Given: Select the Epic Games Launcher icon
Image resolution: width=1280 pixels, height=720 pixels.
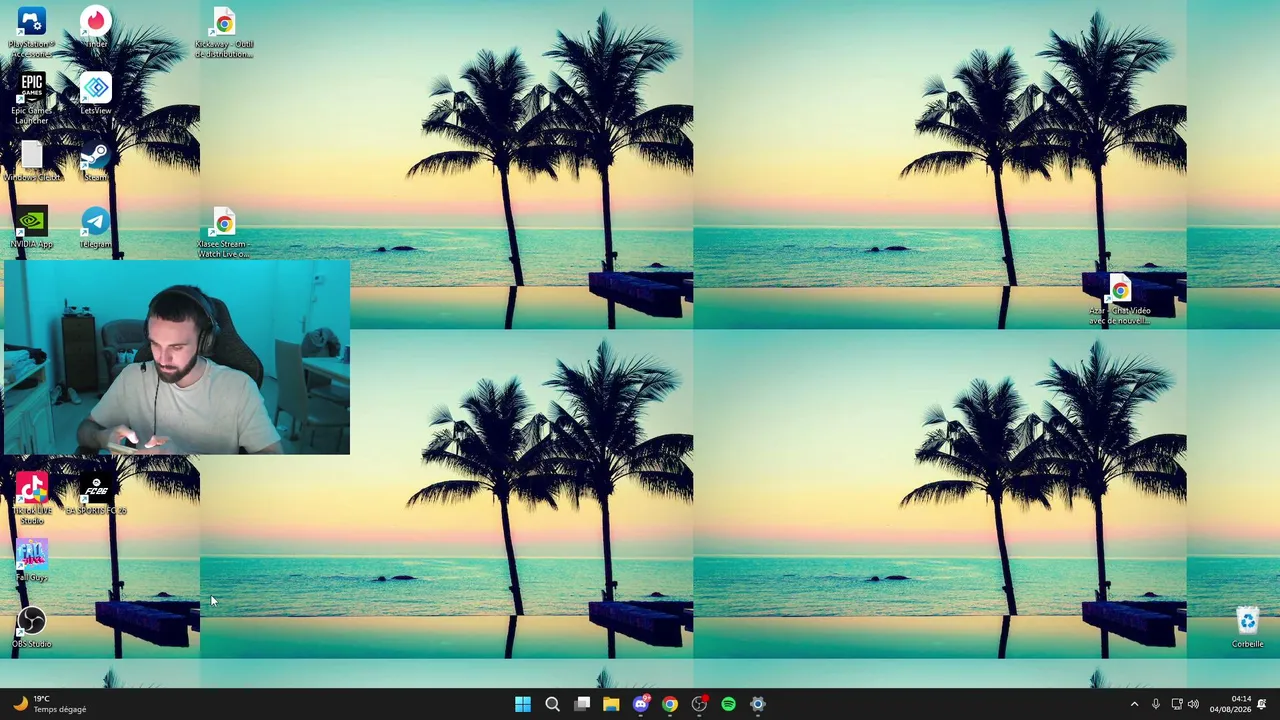Looking at the screenshot, I should [x=32, y=98].
